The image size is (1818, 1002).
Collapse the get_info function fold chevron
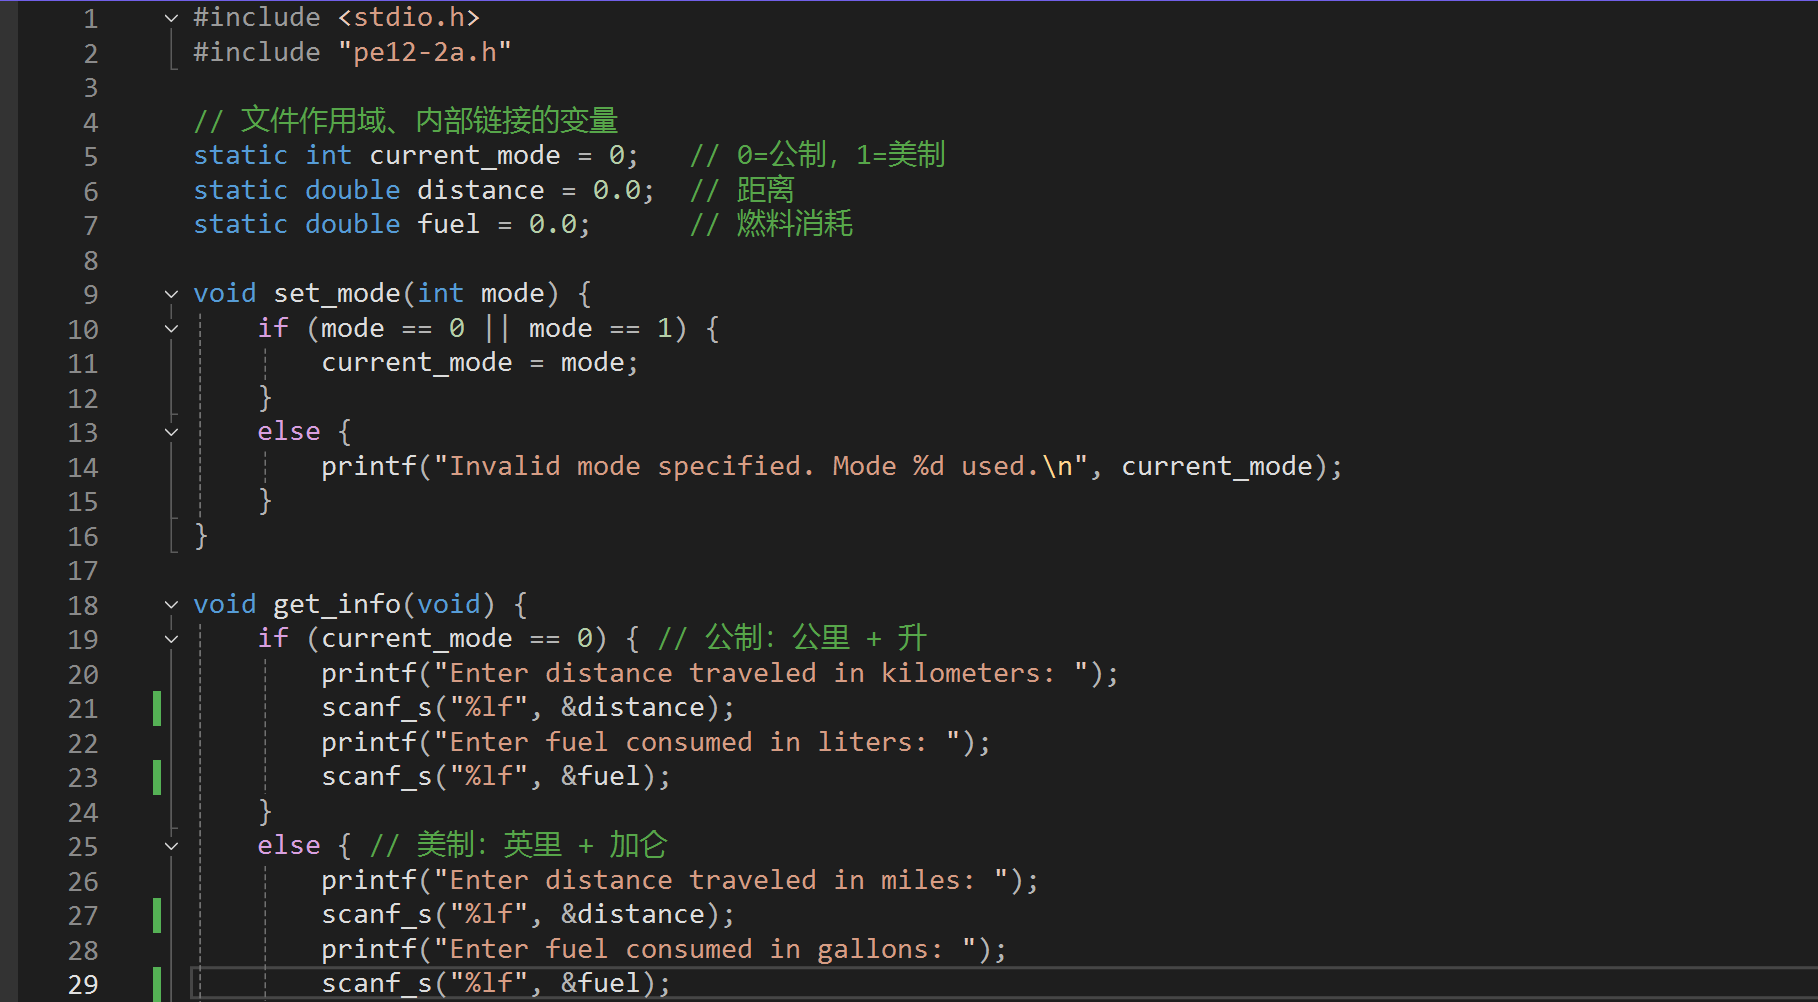coord(171,605)
